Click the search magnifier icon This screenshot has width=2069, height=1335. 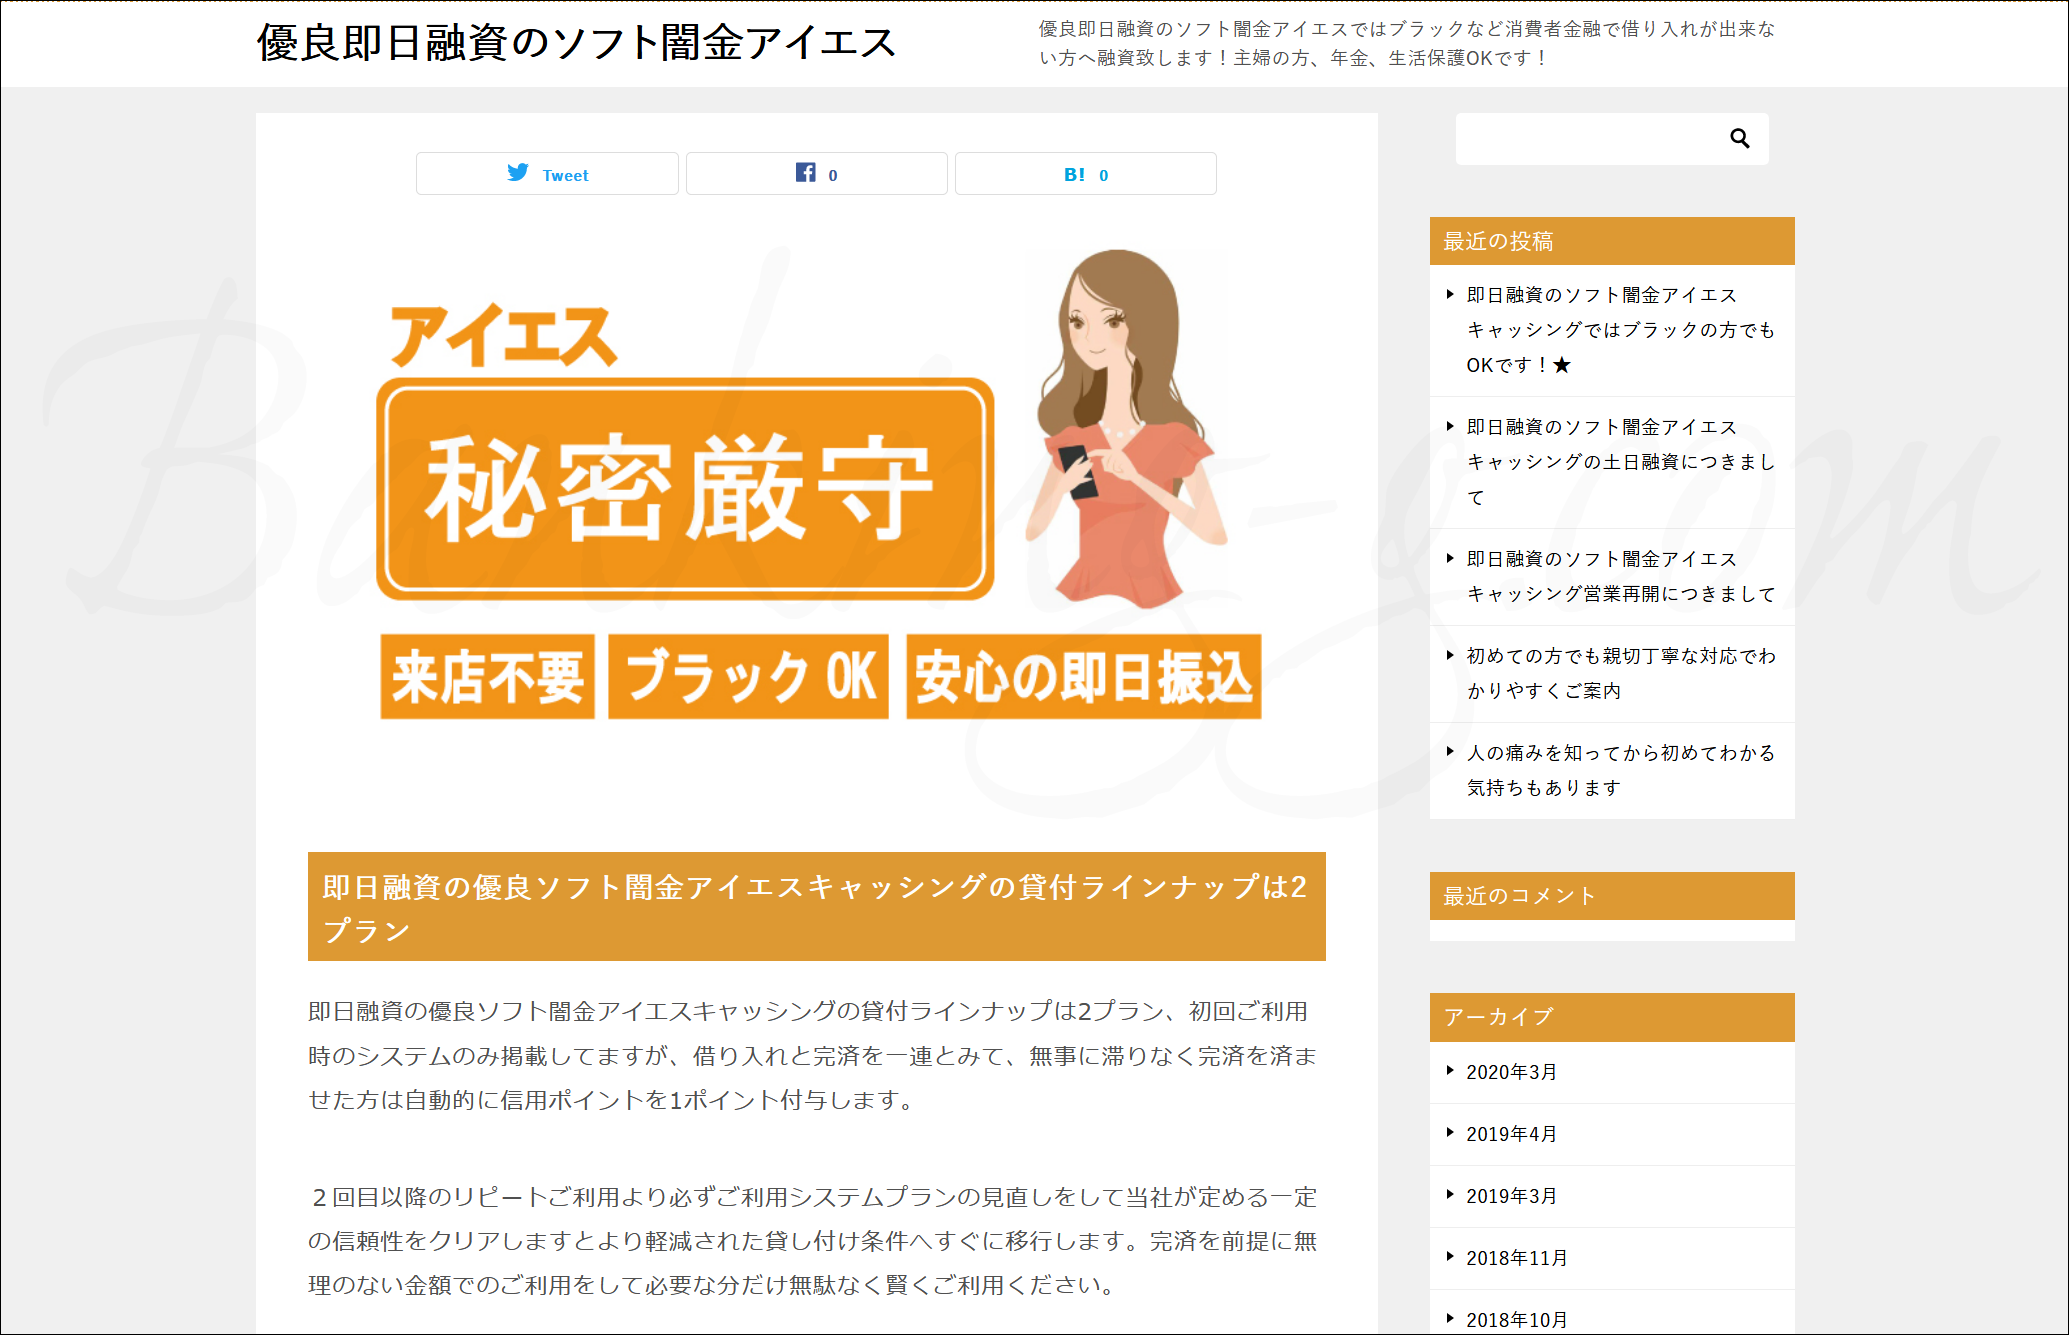pos(1739,139)
